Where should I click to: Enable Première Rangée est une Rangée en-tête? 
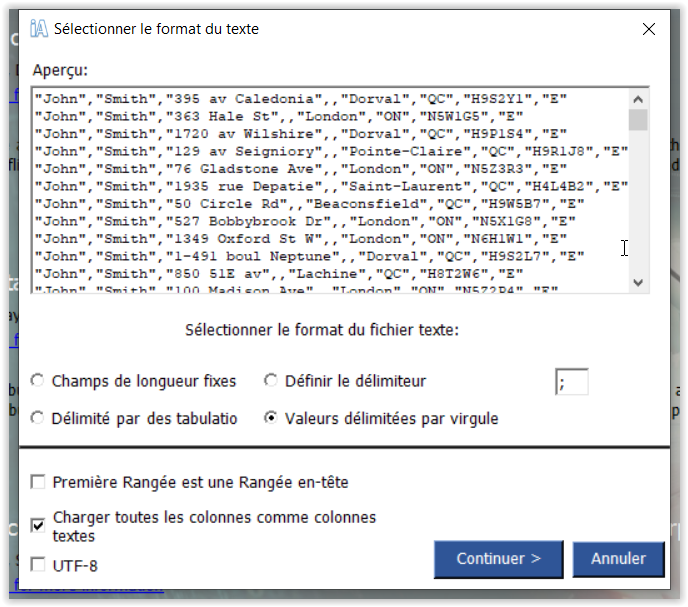(38, 481)
